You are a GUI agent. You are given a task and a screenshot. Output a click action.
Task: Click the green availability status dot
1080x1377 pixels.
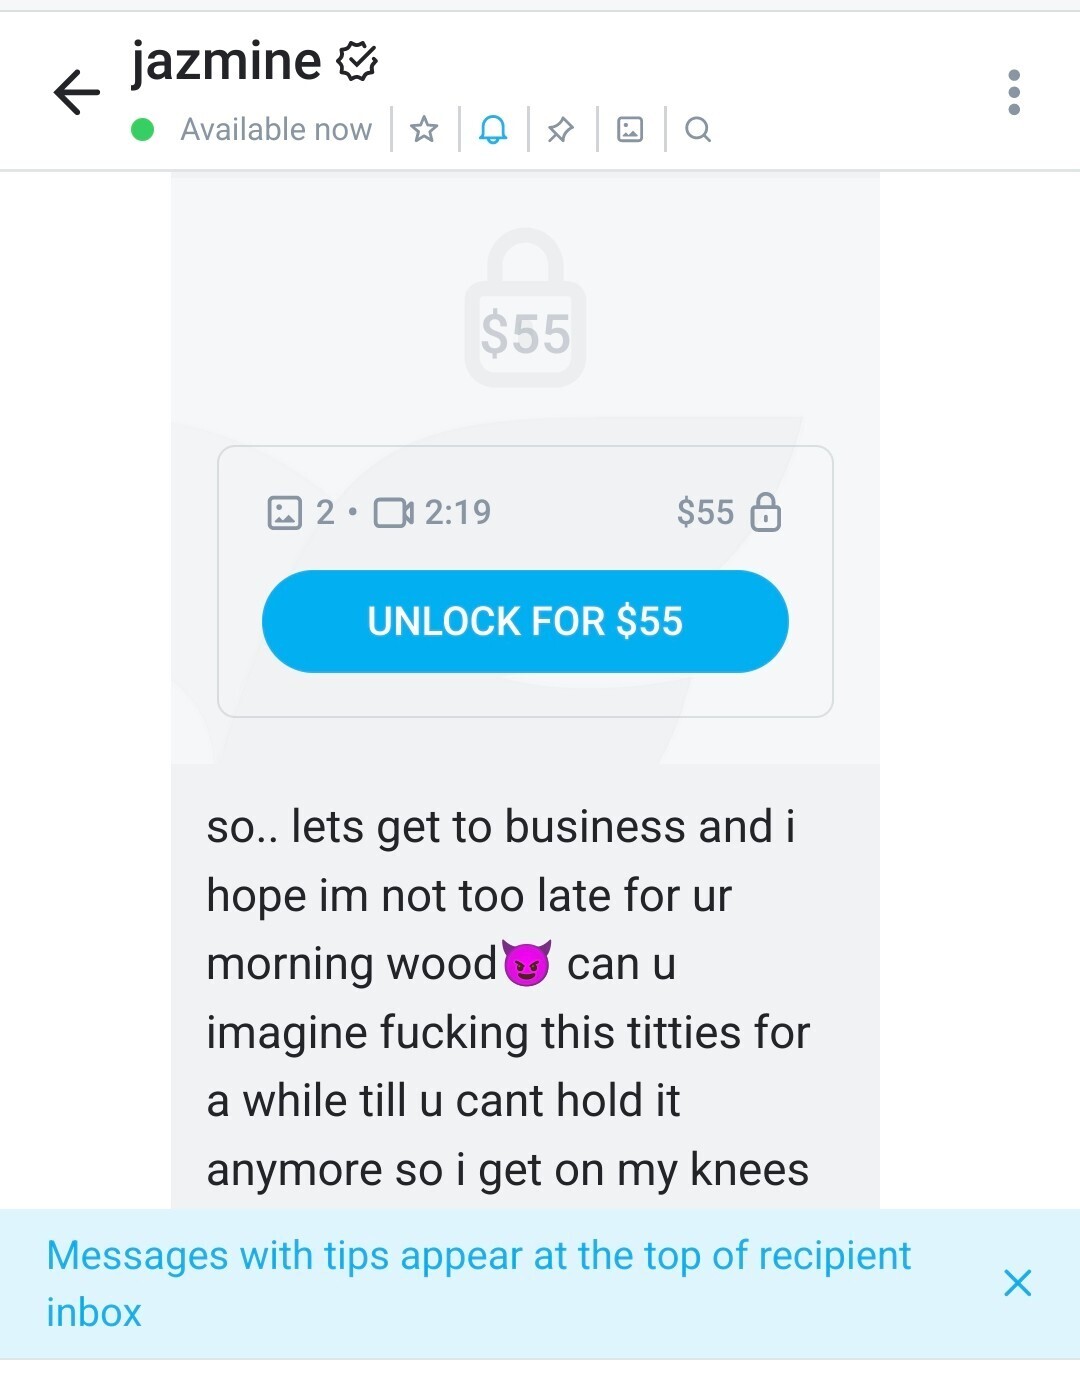click(143, 129)
